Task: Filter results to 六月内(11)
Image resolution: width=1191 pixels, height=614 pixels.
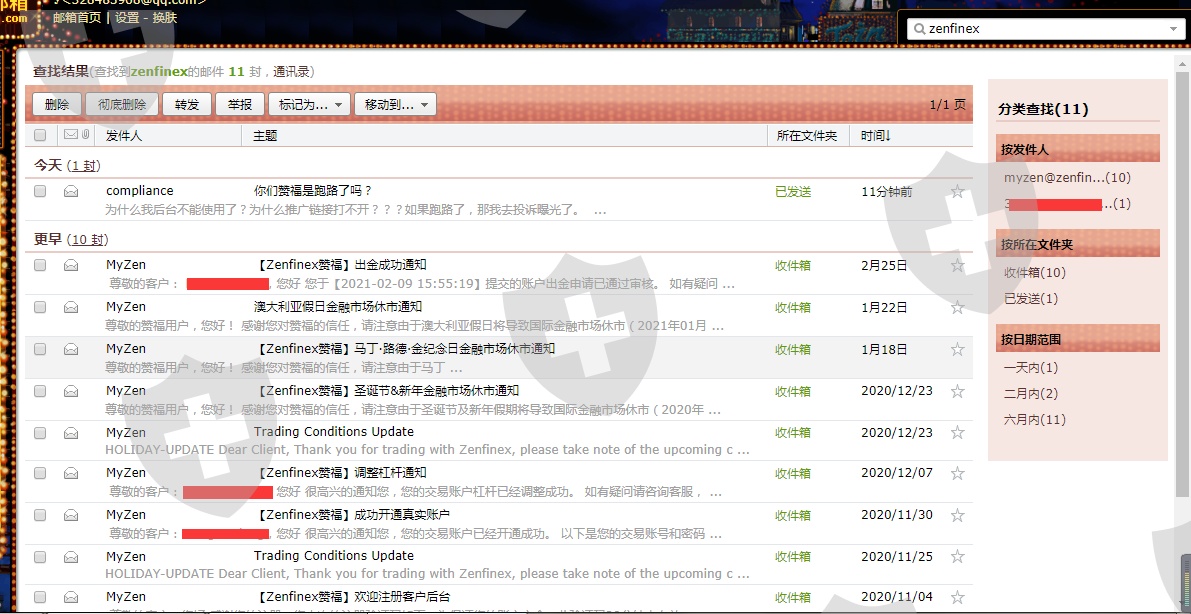Action: coord(1035,419)
